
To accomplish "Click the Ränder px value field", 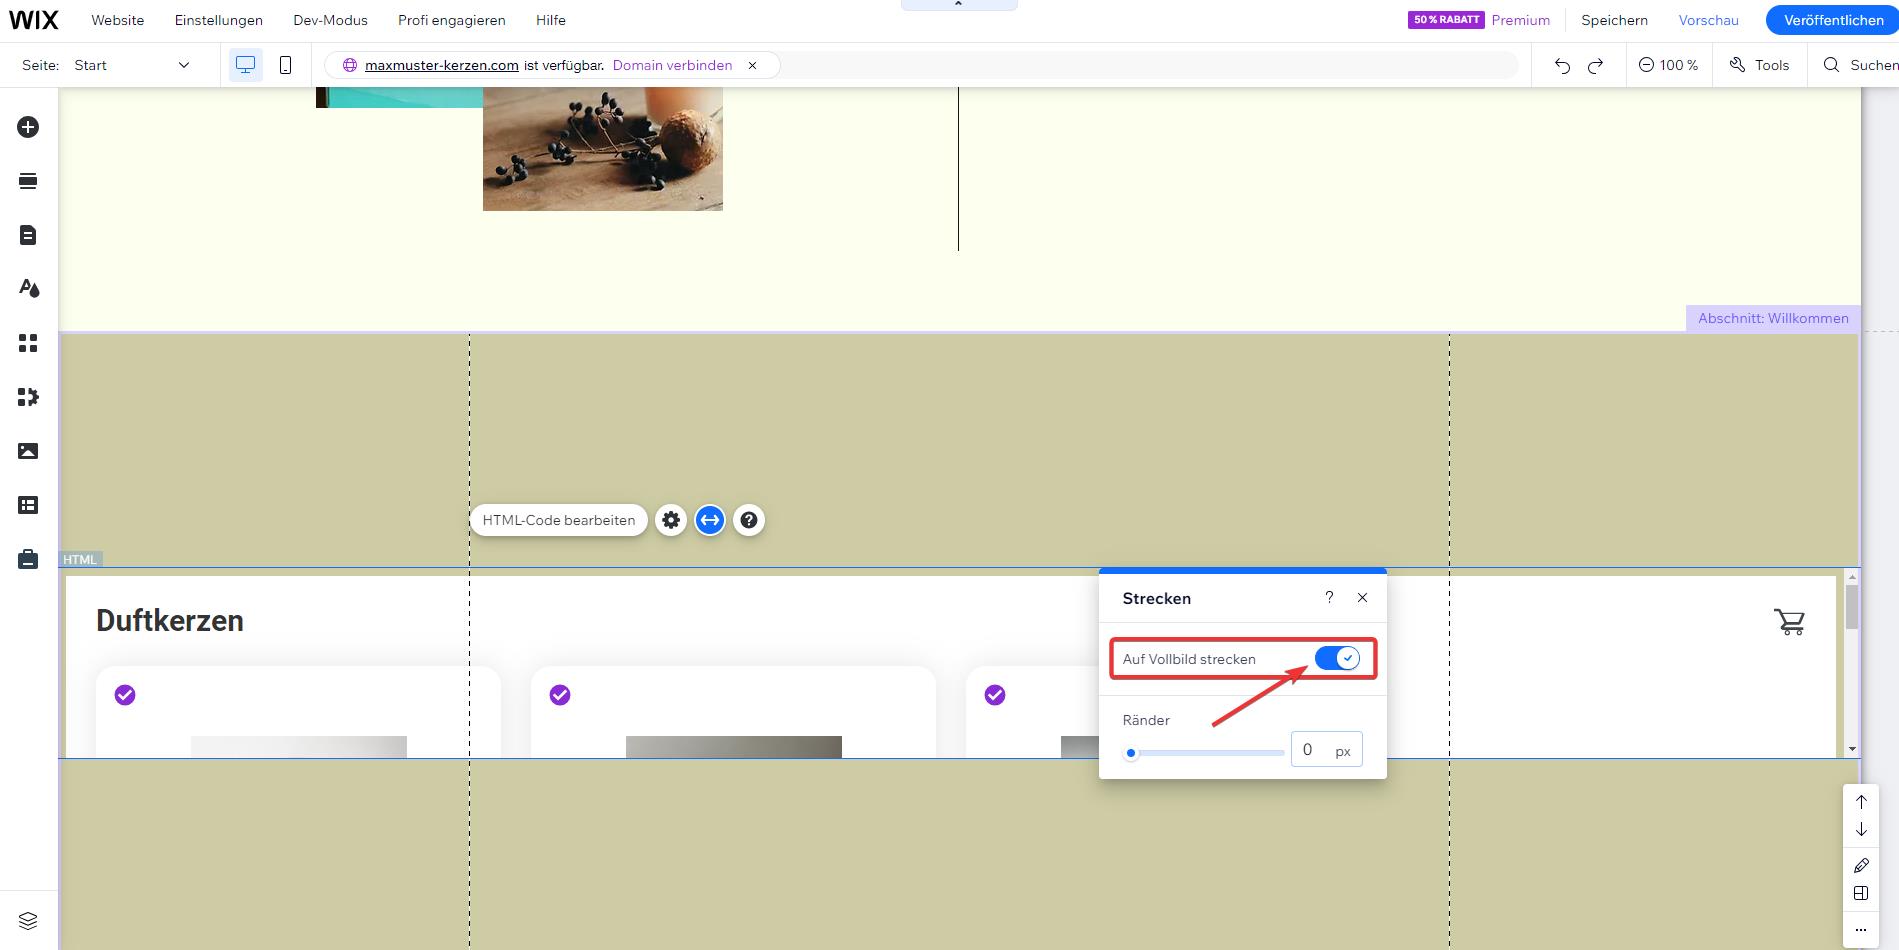I will [x=1326, y=750].
